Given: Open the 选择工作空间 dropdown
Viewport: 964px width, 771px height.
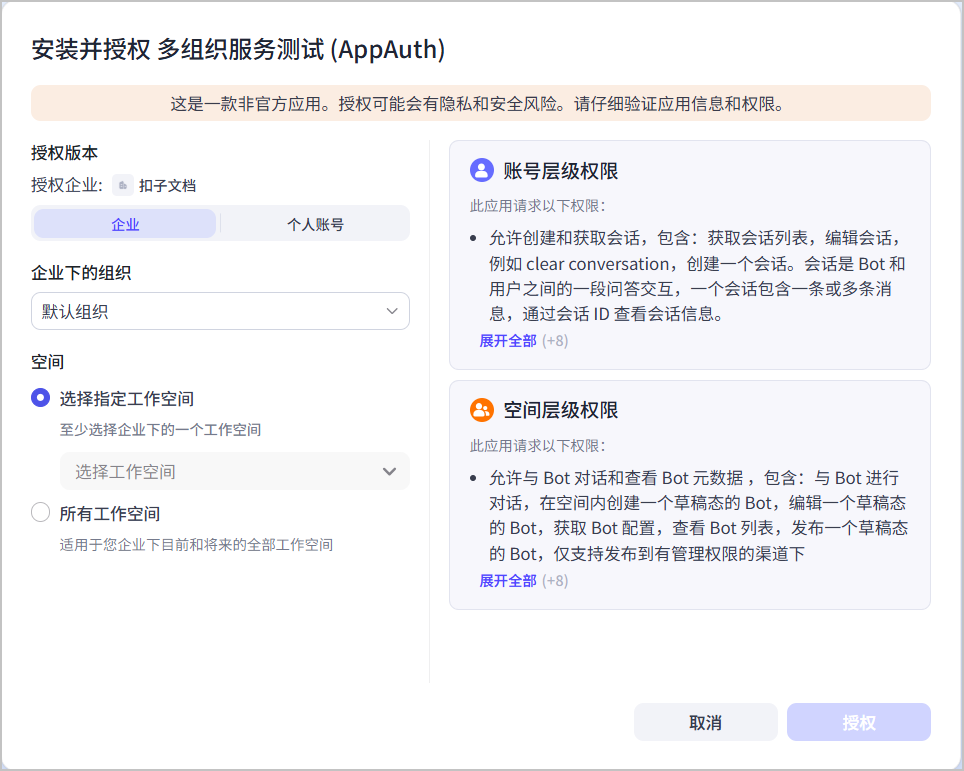Looking at the screenshot, I should click(235, 472).
